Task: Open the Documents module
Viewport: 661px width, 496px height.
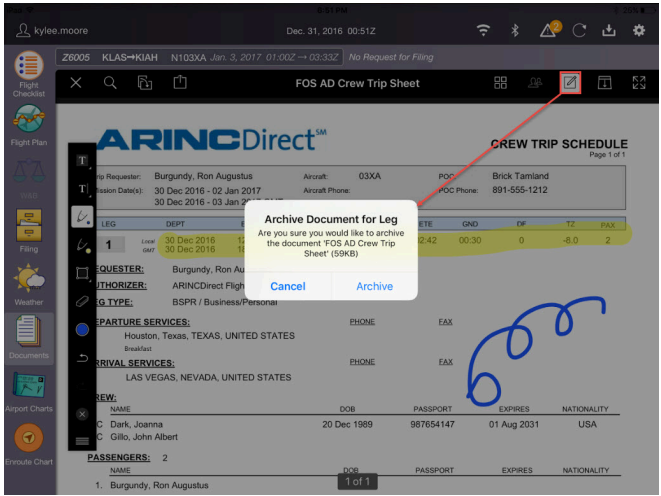Action: coord(29,338)
